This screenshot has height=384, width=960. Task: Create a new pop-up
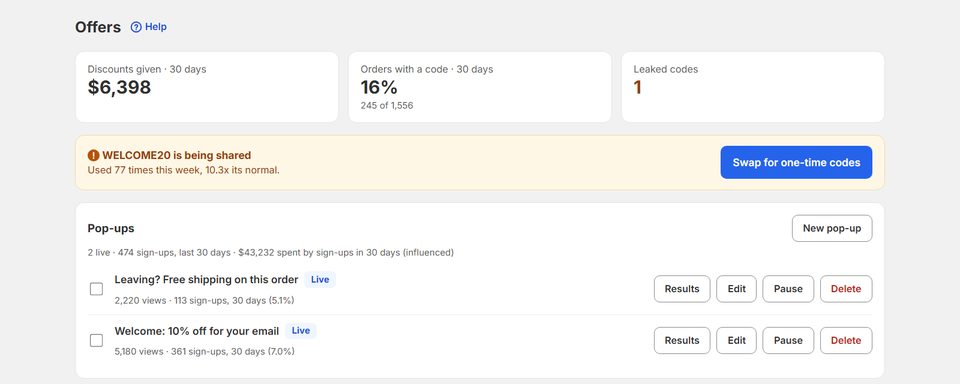(x=831, y=228)
